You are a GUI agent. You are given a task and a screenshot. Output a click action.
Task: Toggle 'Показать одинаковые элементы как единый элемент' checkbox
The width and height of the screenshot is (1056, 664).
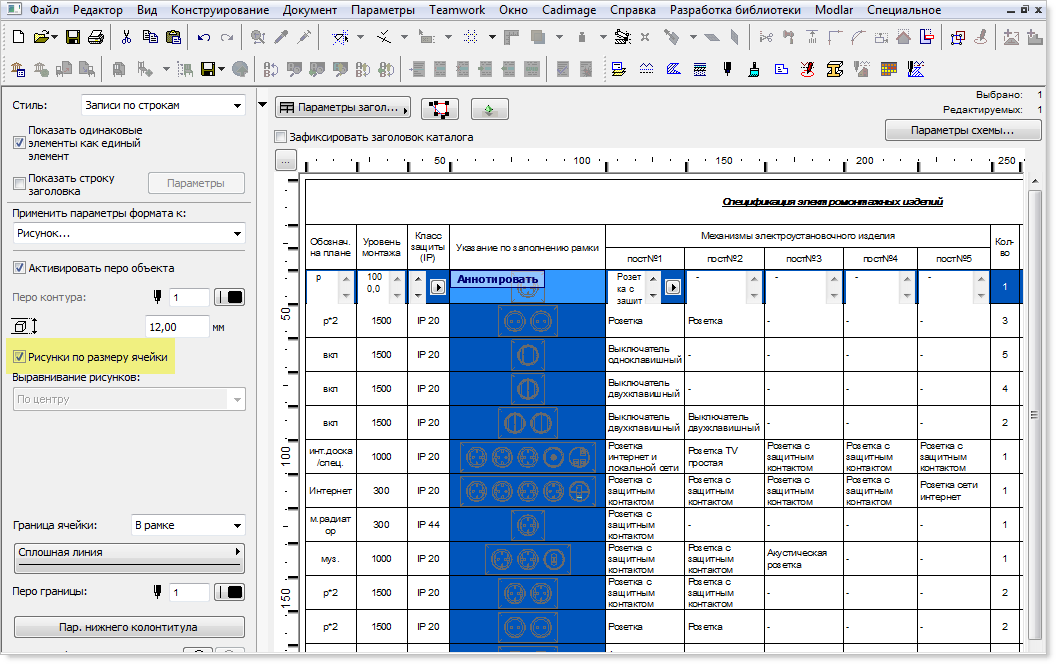pos(20,143)
